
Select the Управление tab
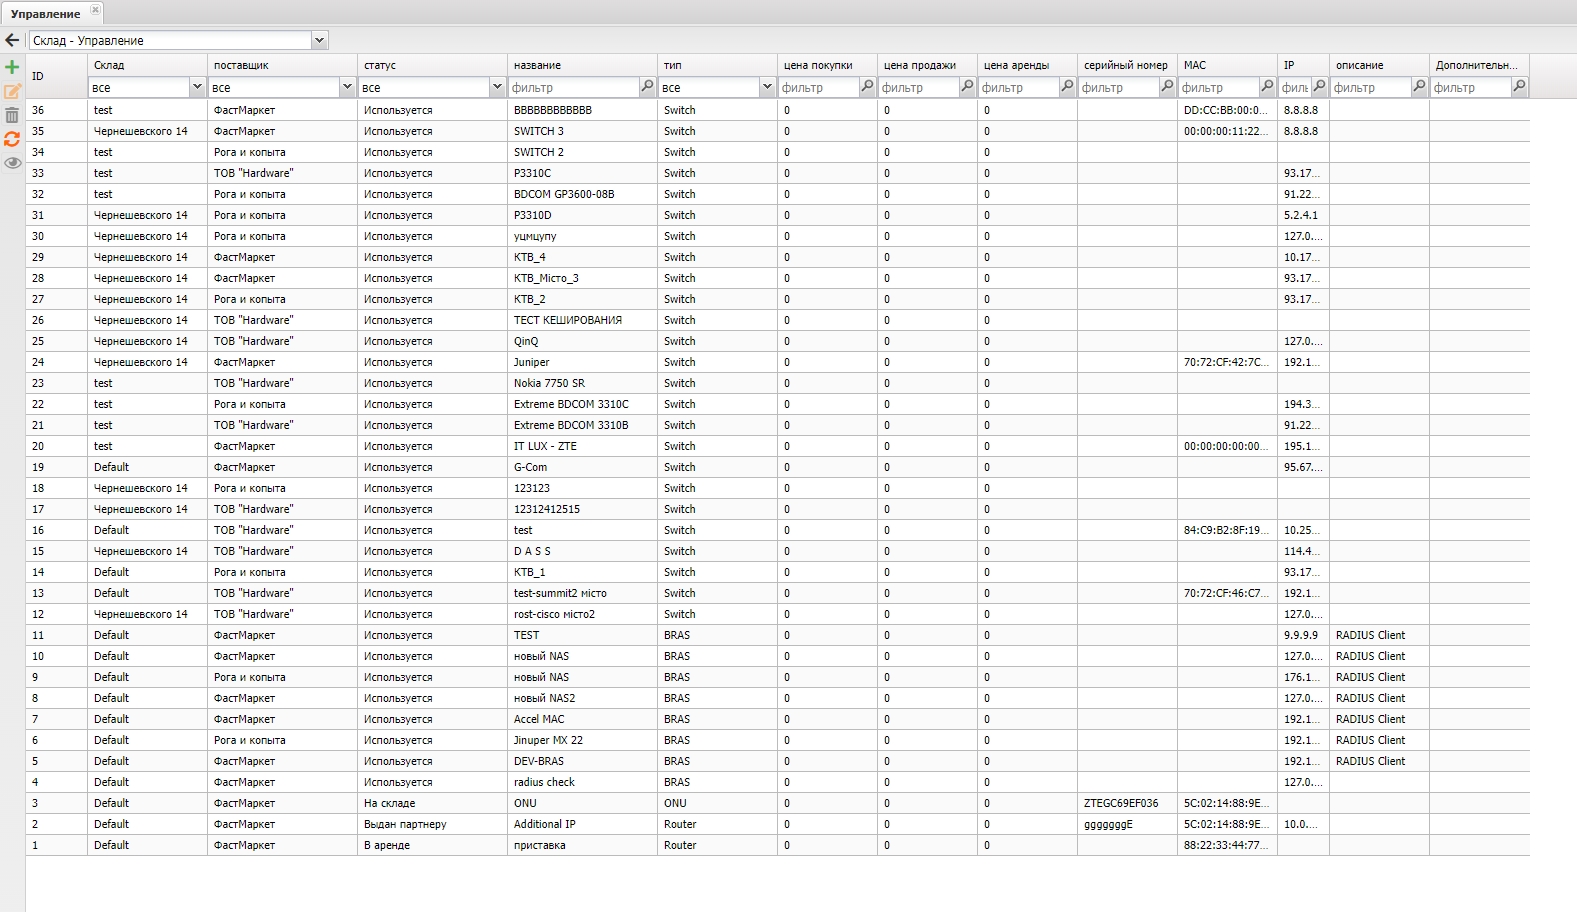45,14
